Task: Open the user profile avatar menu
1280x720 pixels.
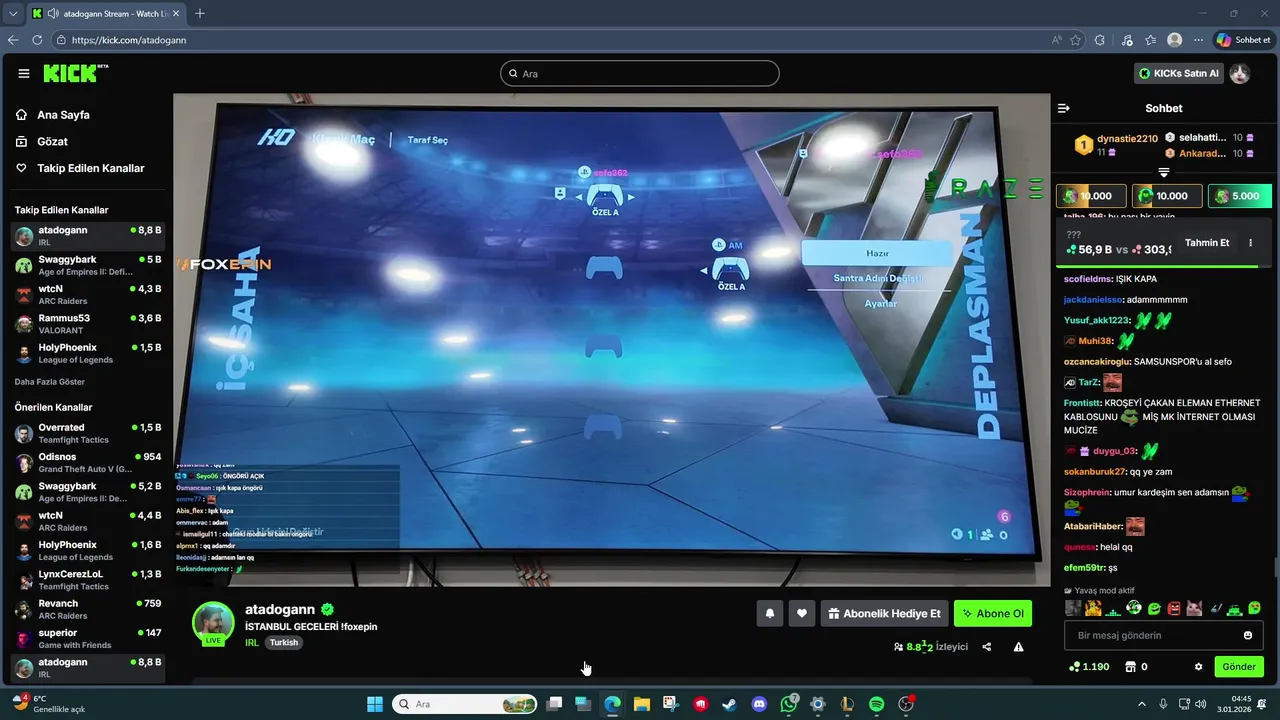Action: click(1240, 73)
